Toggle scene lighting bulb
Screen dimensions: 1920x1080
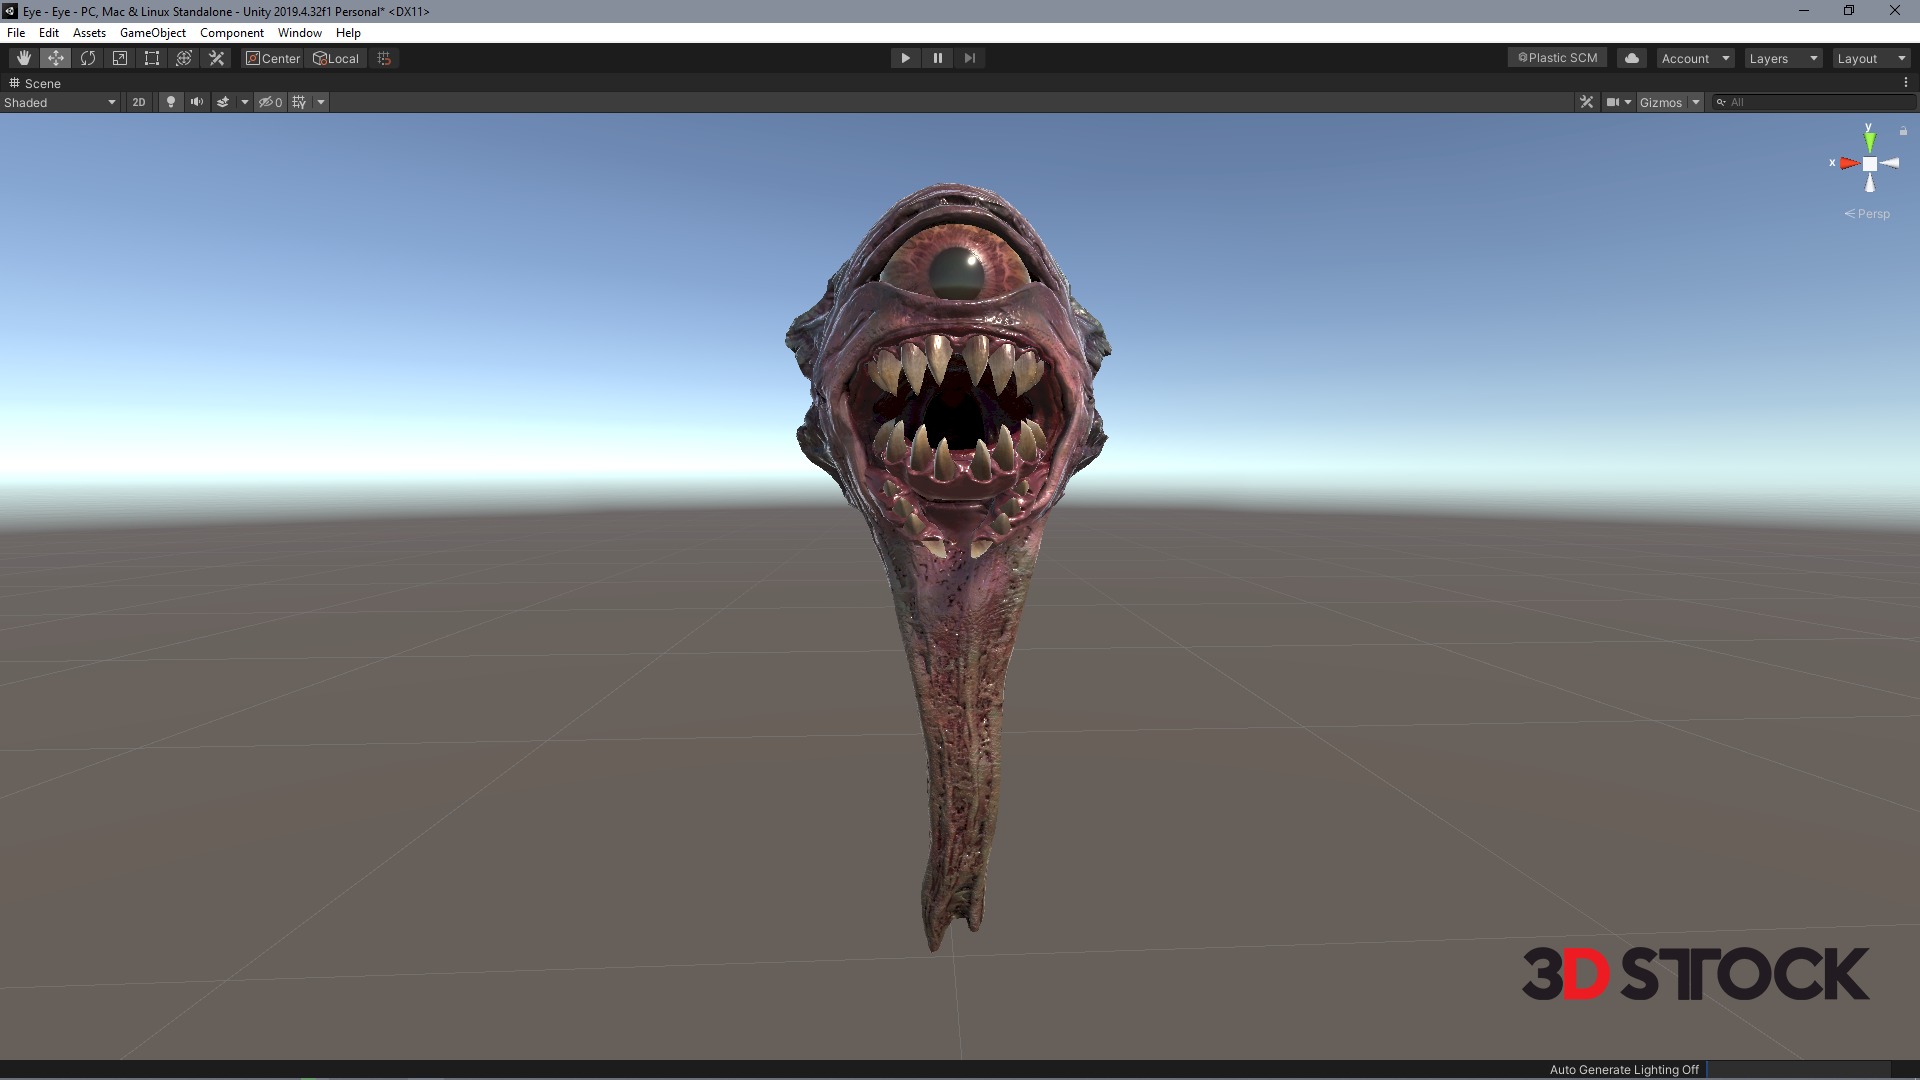(x=171, y=102)
